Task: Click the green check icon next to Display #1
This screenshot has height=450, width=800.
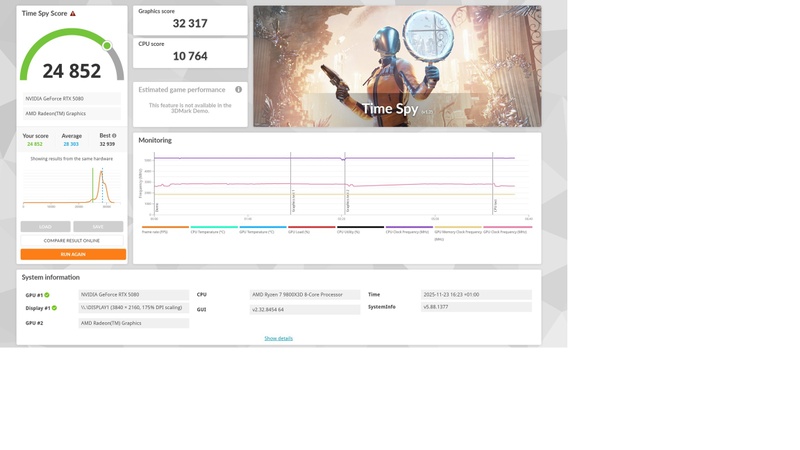Action: (55, 308)
